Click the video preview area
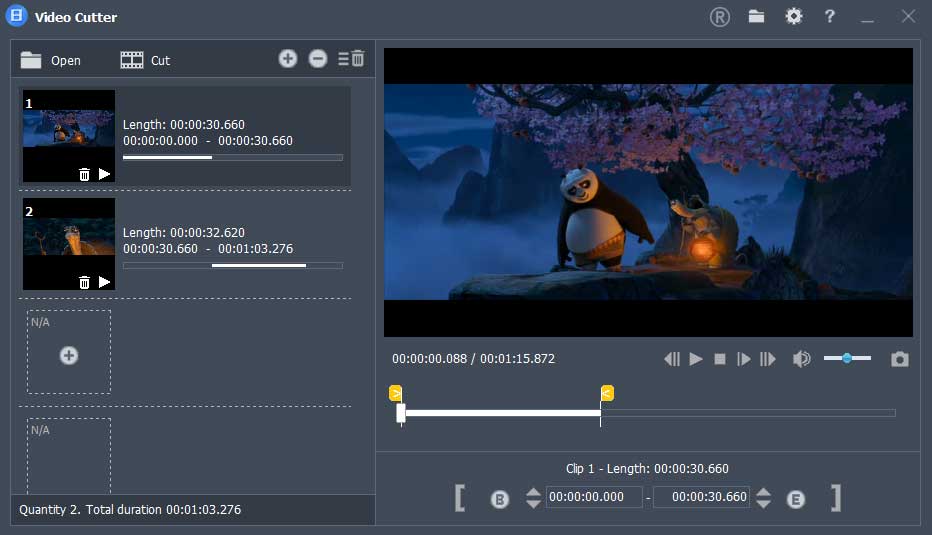932x535 pixels. [648, 192]
